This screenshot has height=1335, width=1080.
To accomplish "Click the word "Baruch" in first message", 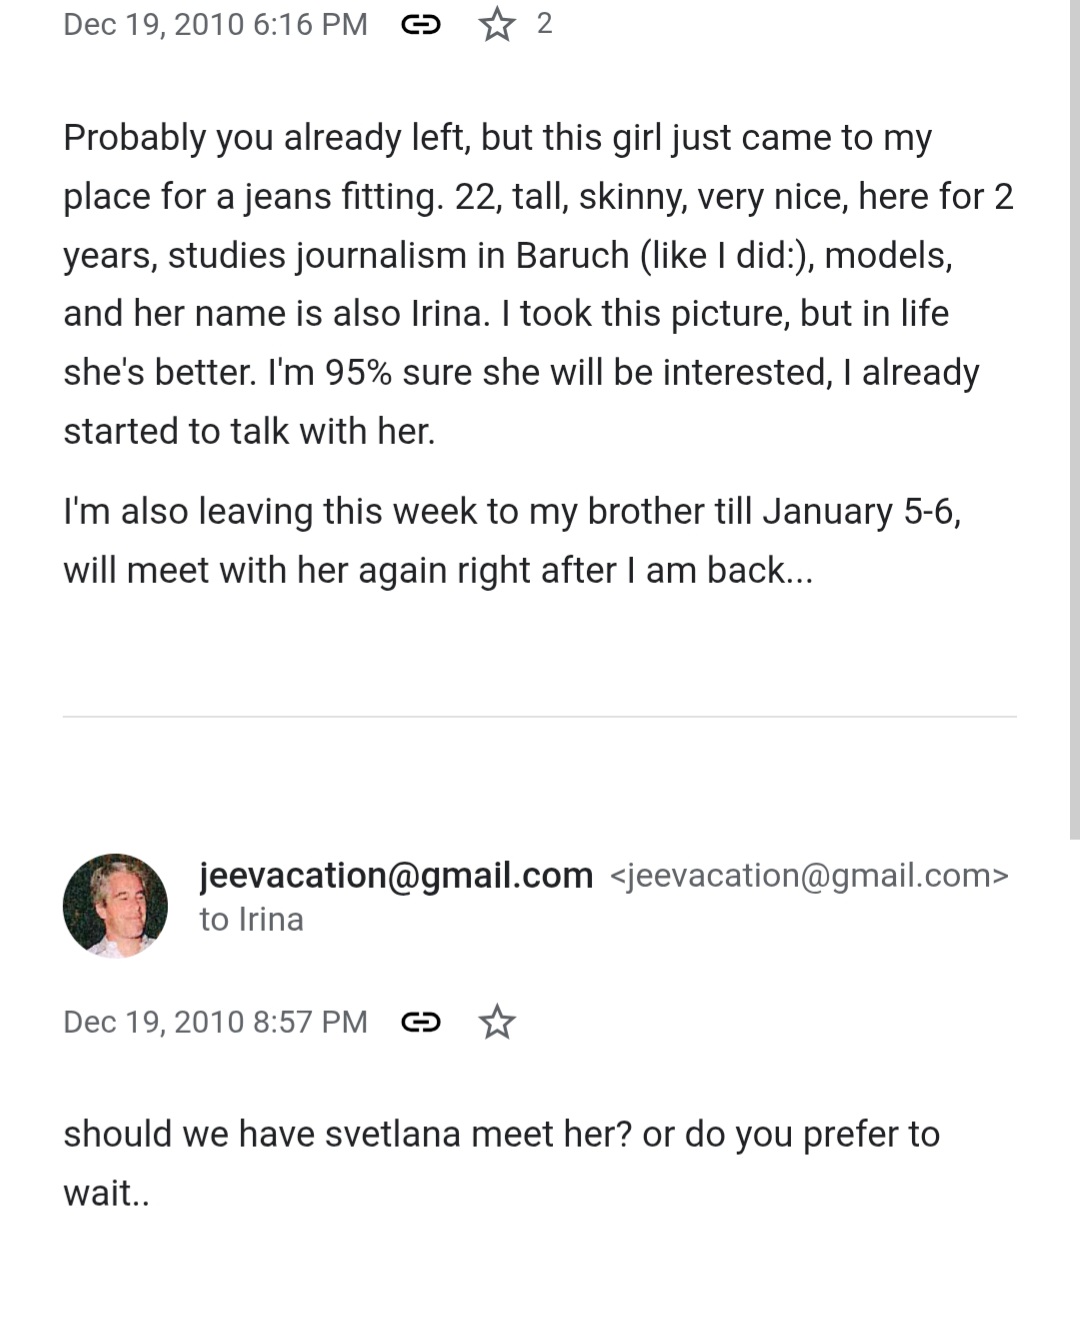I will coord(572,255).
